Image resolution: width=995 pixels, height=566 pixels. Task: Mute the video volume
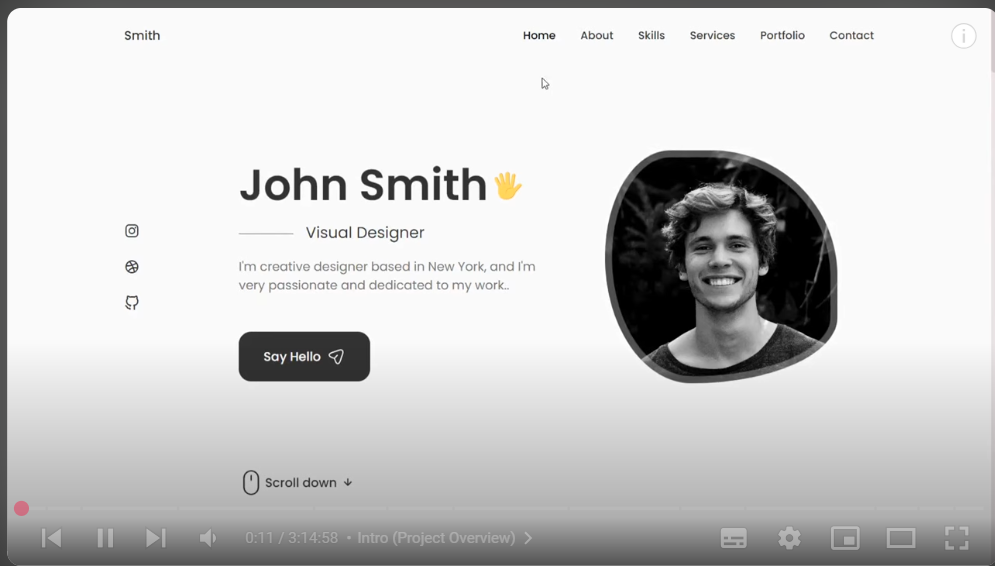pos(208,538)
